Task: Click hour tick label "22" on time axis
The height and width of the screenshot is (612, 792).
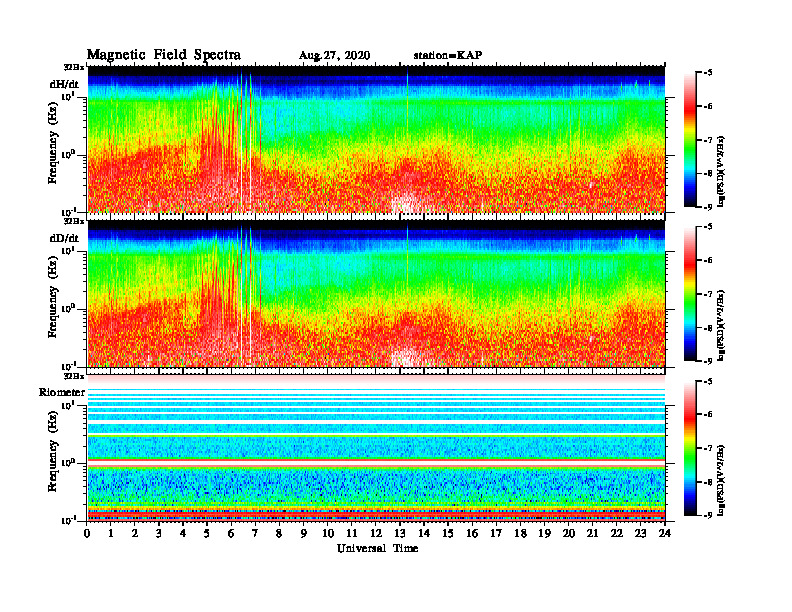Action: pyautogui.click(x=617, y=533)
